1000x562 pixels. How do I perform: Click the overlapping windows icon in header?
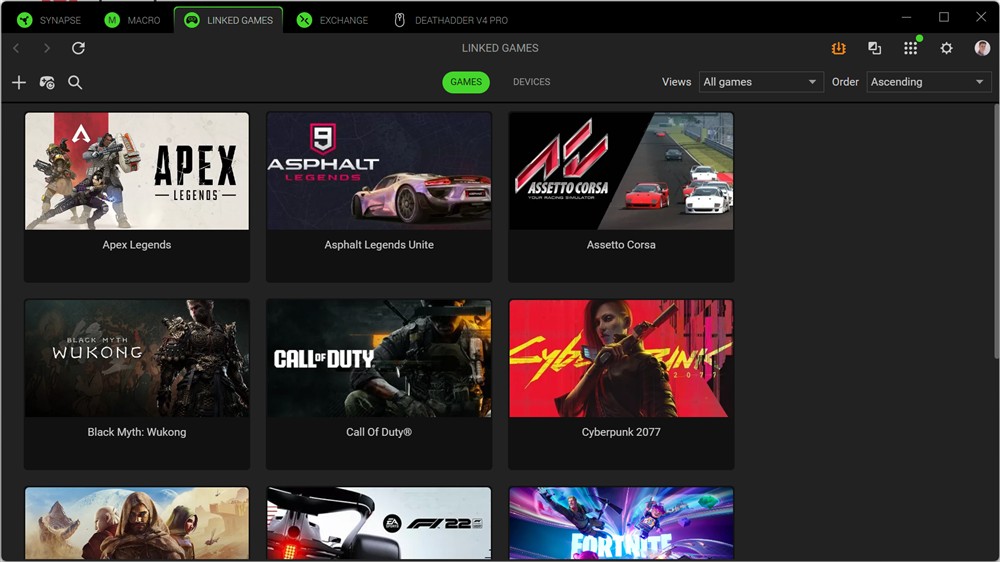(x=874, y=48)
